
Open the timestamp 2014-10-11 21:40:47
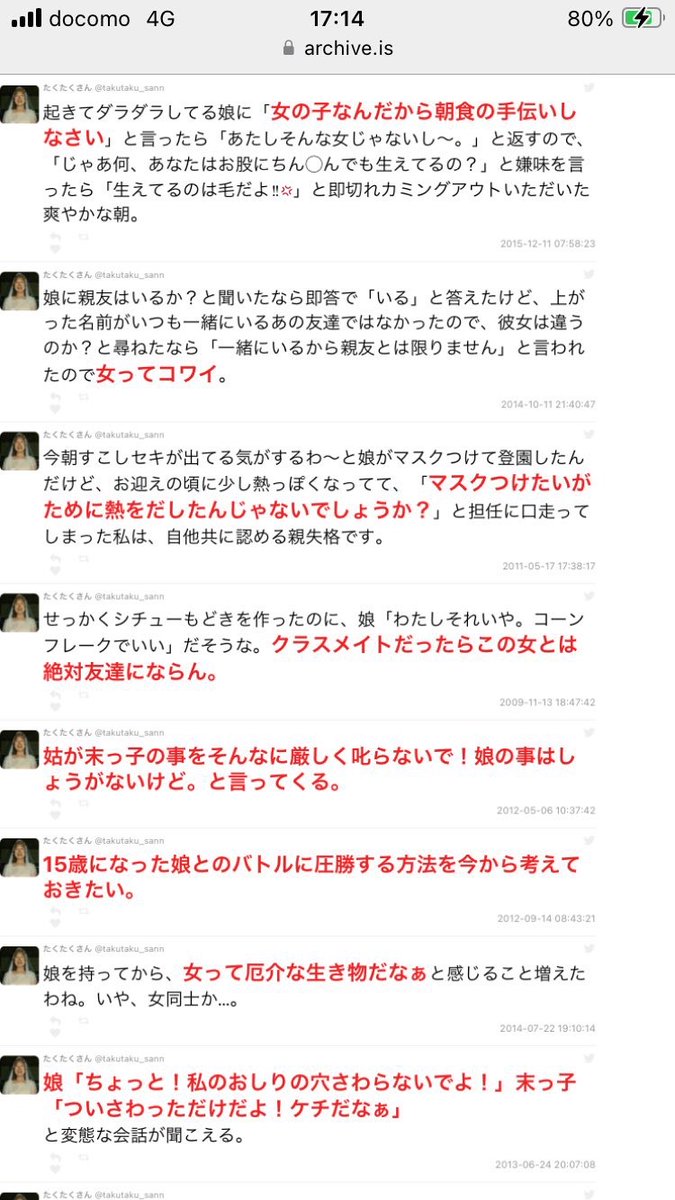[548, 404]
